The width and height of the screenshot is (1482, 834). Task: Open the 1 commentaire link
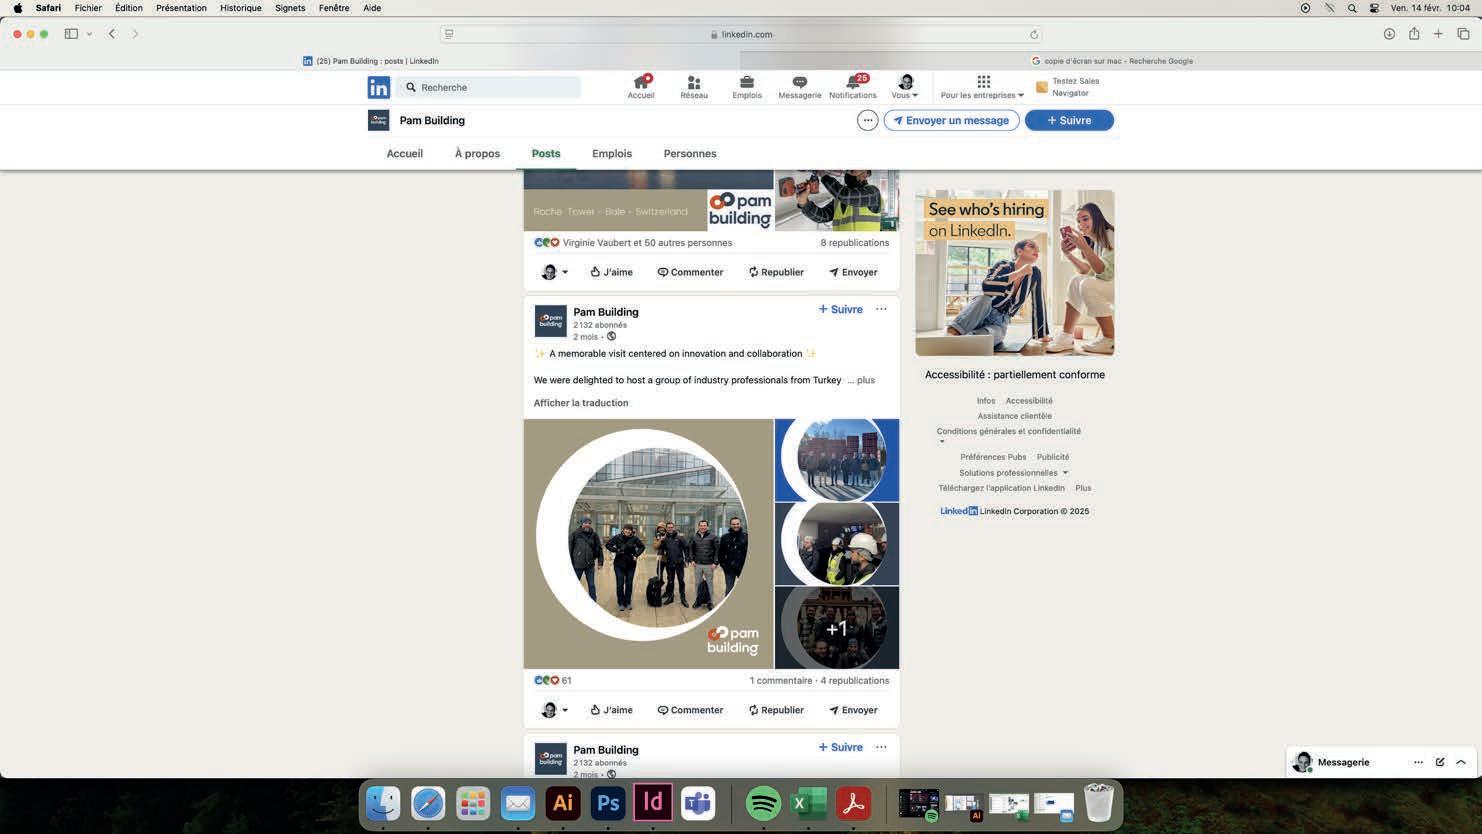pos(781,681)
